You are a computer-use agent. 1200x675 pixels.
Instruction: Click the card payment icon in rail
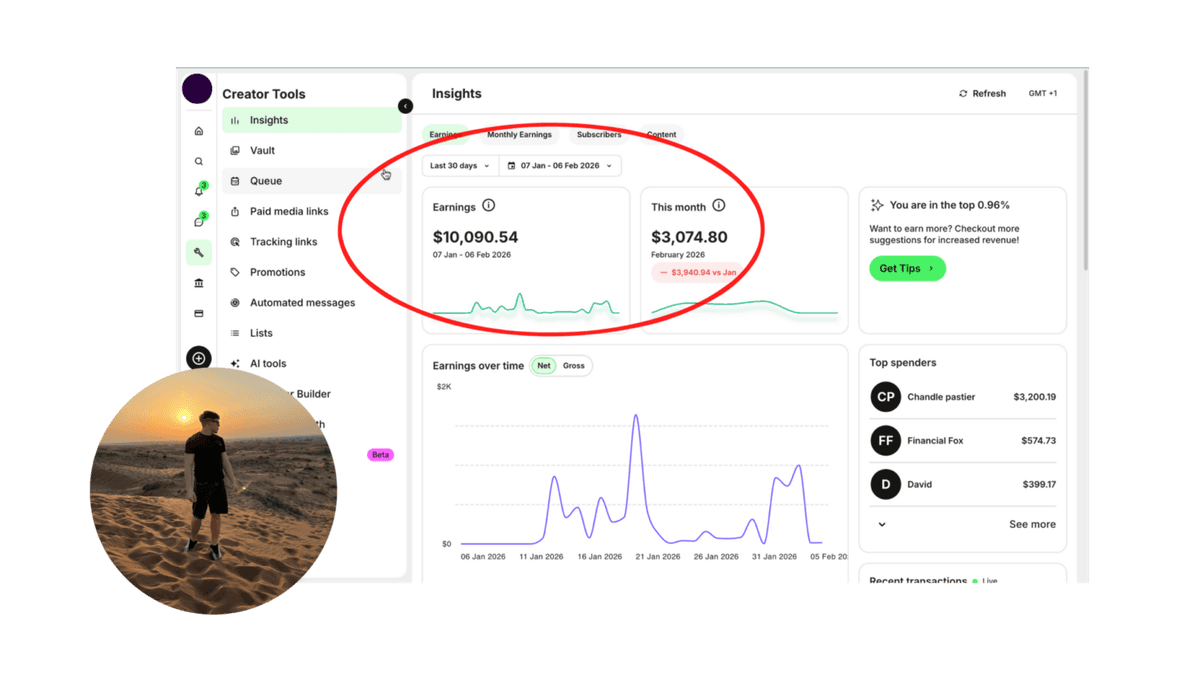click(x=198, y=313)
